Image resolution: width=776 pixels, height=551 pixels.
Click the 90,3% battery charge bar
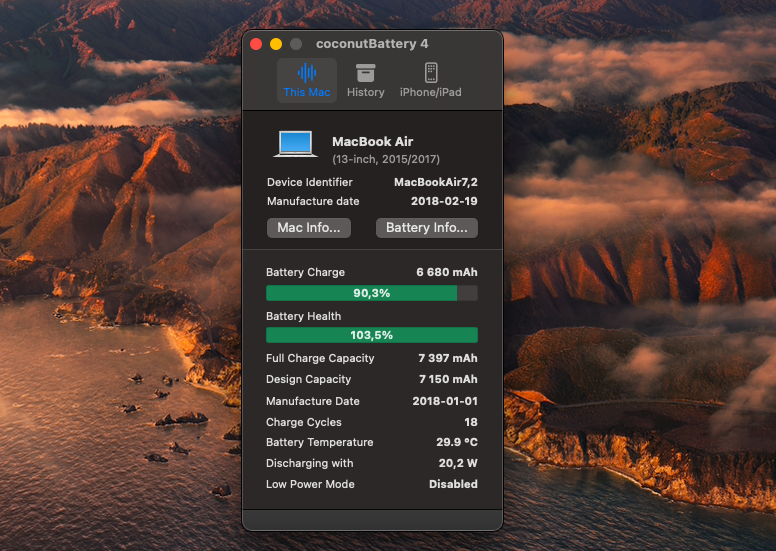click(372, 293)
